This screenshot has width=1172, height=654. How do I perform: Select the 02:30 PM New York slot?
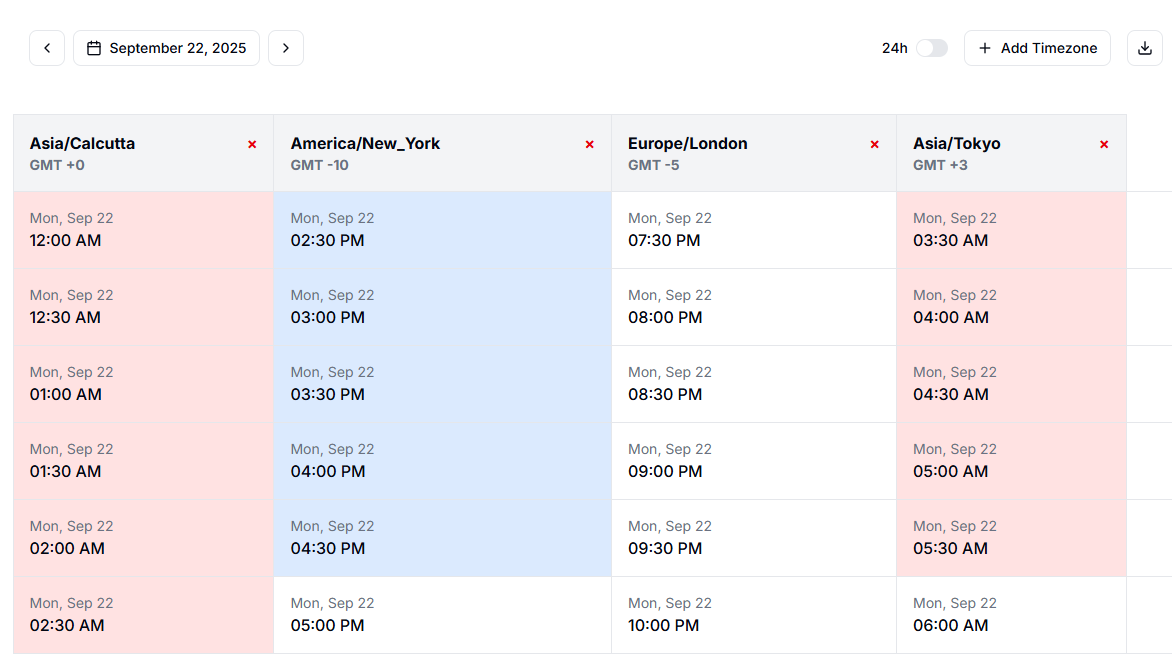tap(442, 230)
